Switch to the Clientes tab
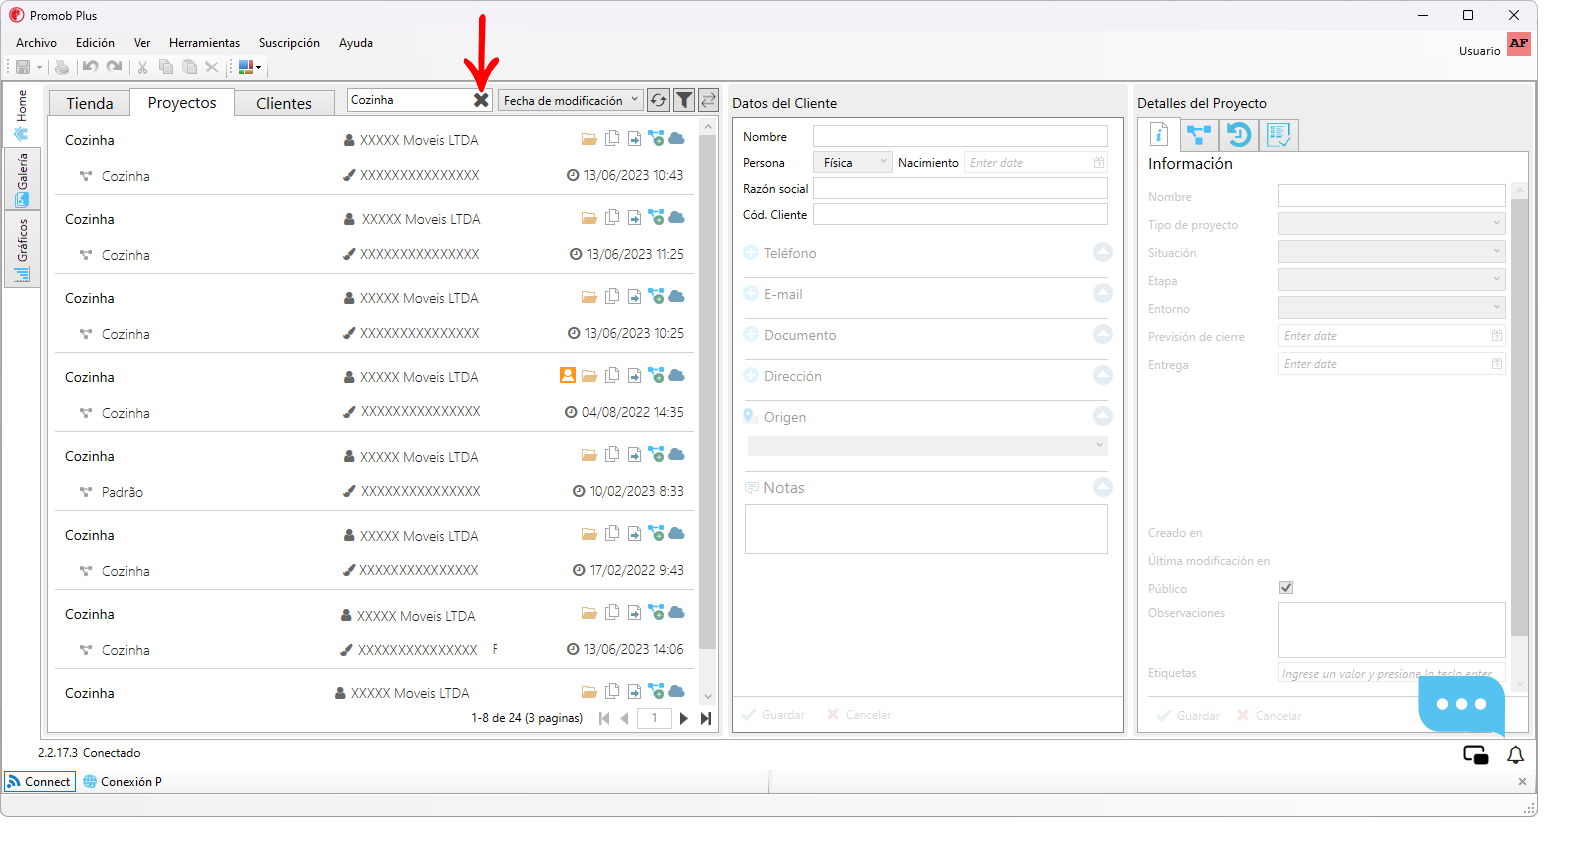 [284, 103]
